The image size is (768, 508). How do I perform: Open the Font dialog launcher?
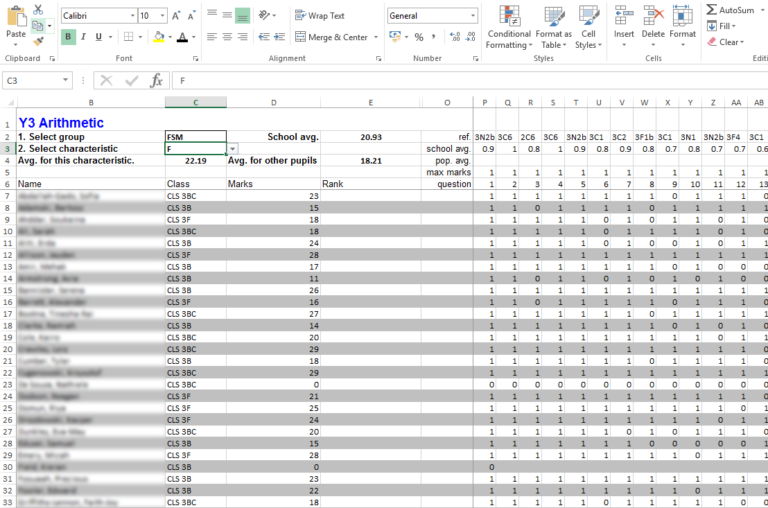(x=195, y=58)
